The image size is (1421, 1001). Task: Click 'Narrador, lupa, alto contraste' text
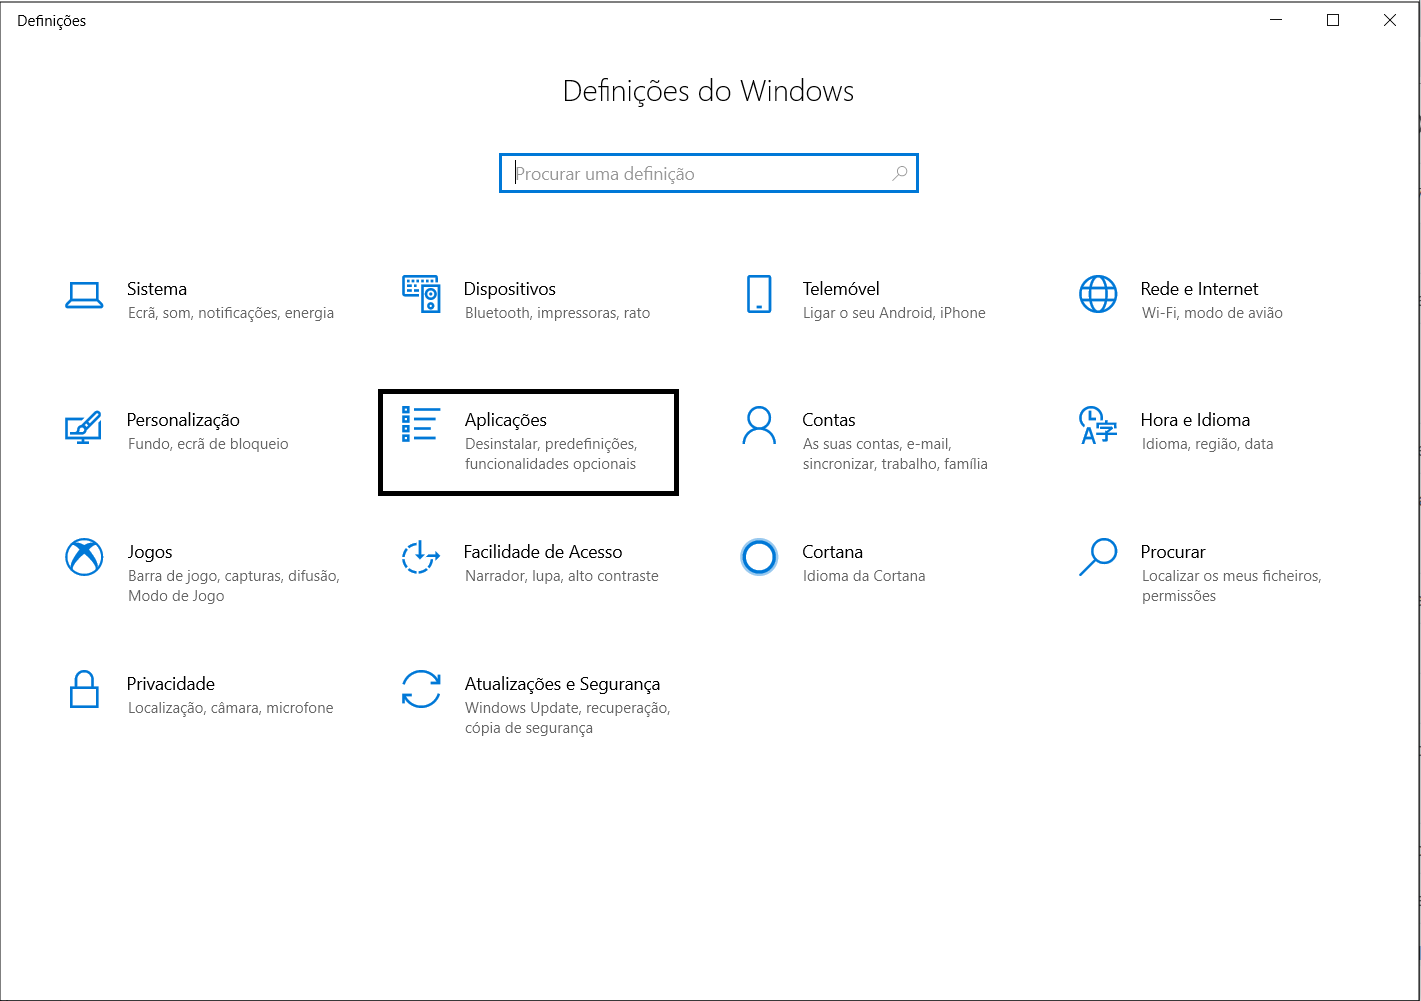(x=562, y=576)
